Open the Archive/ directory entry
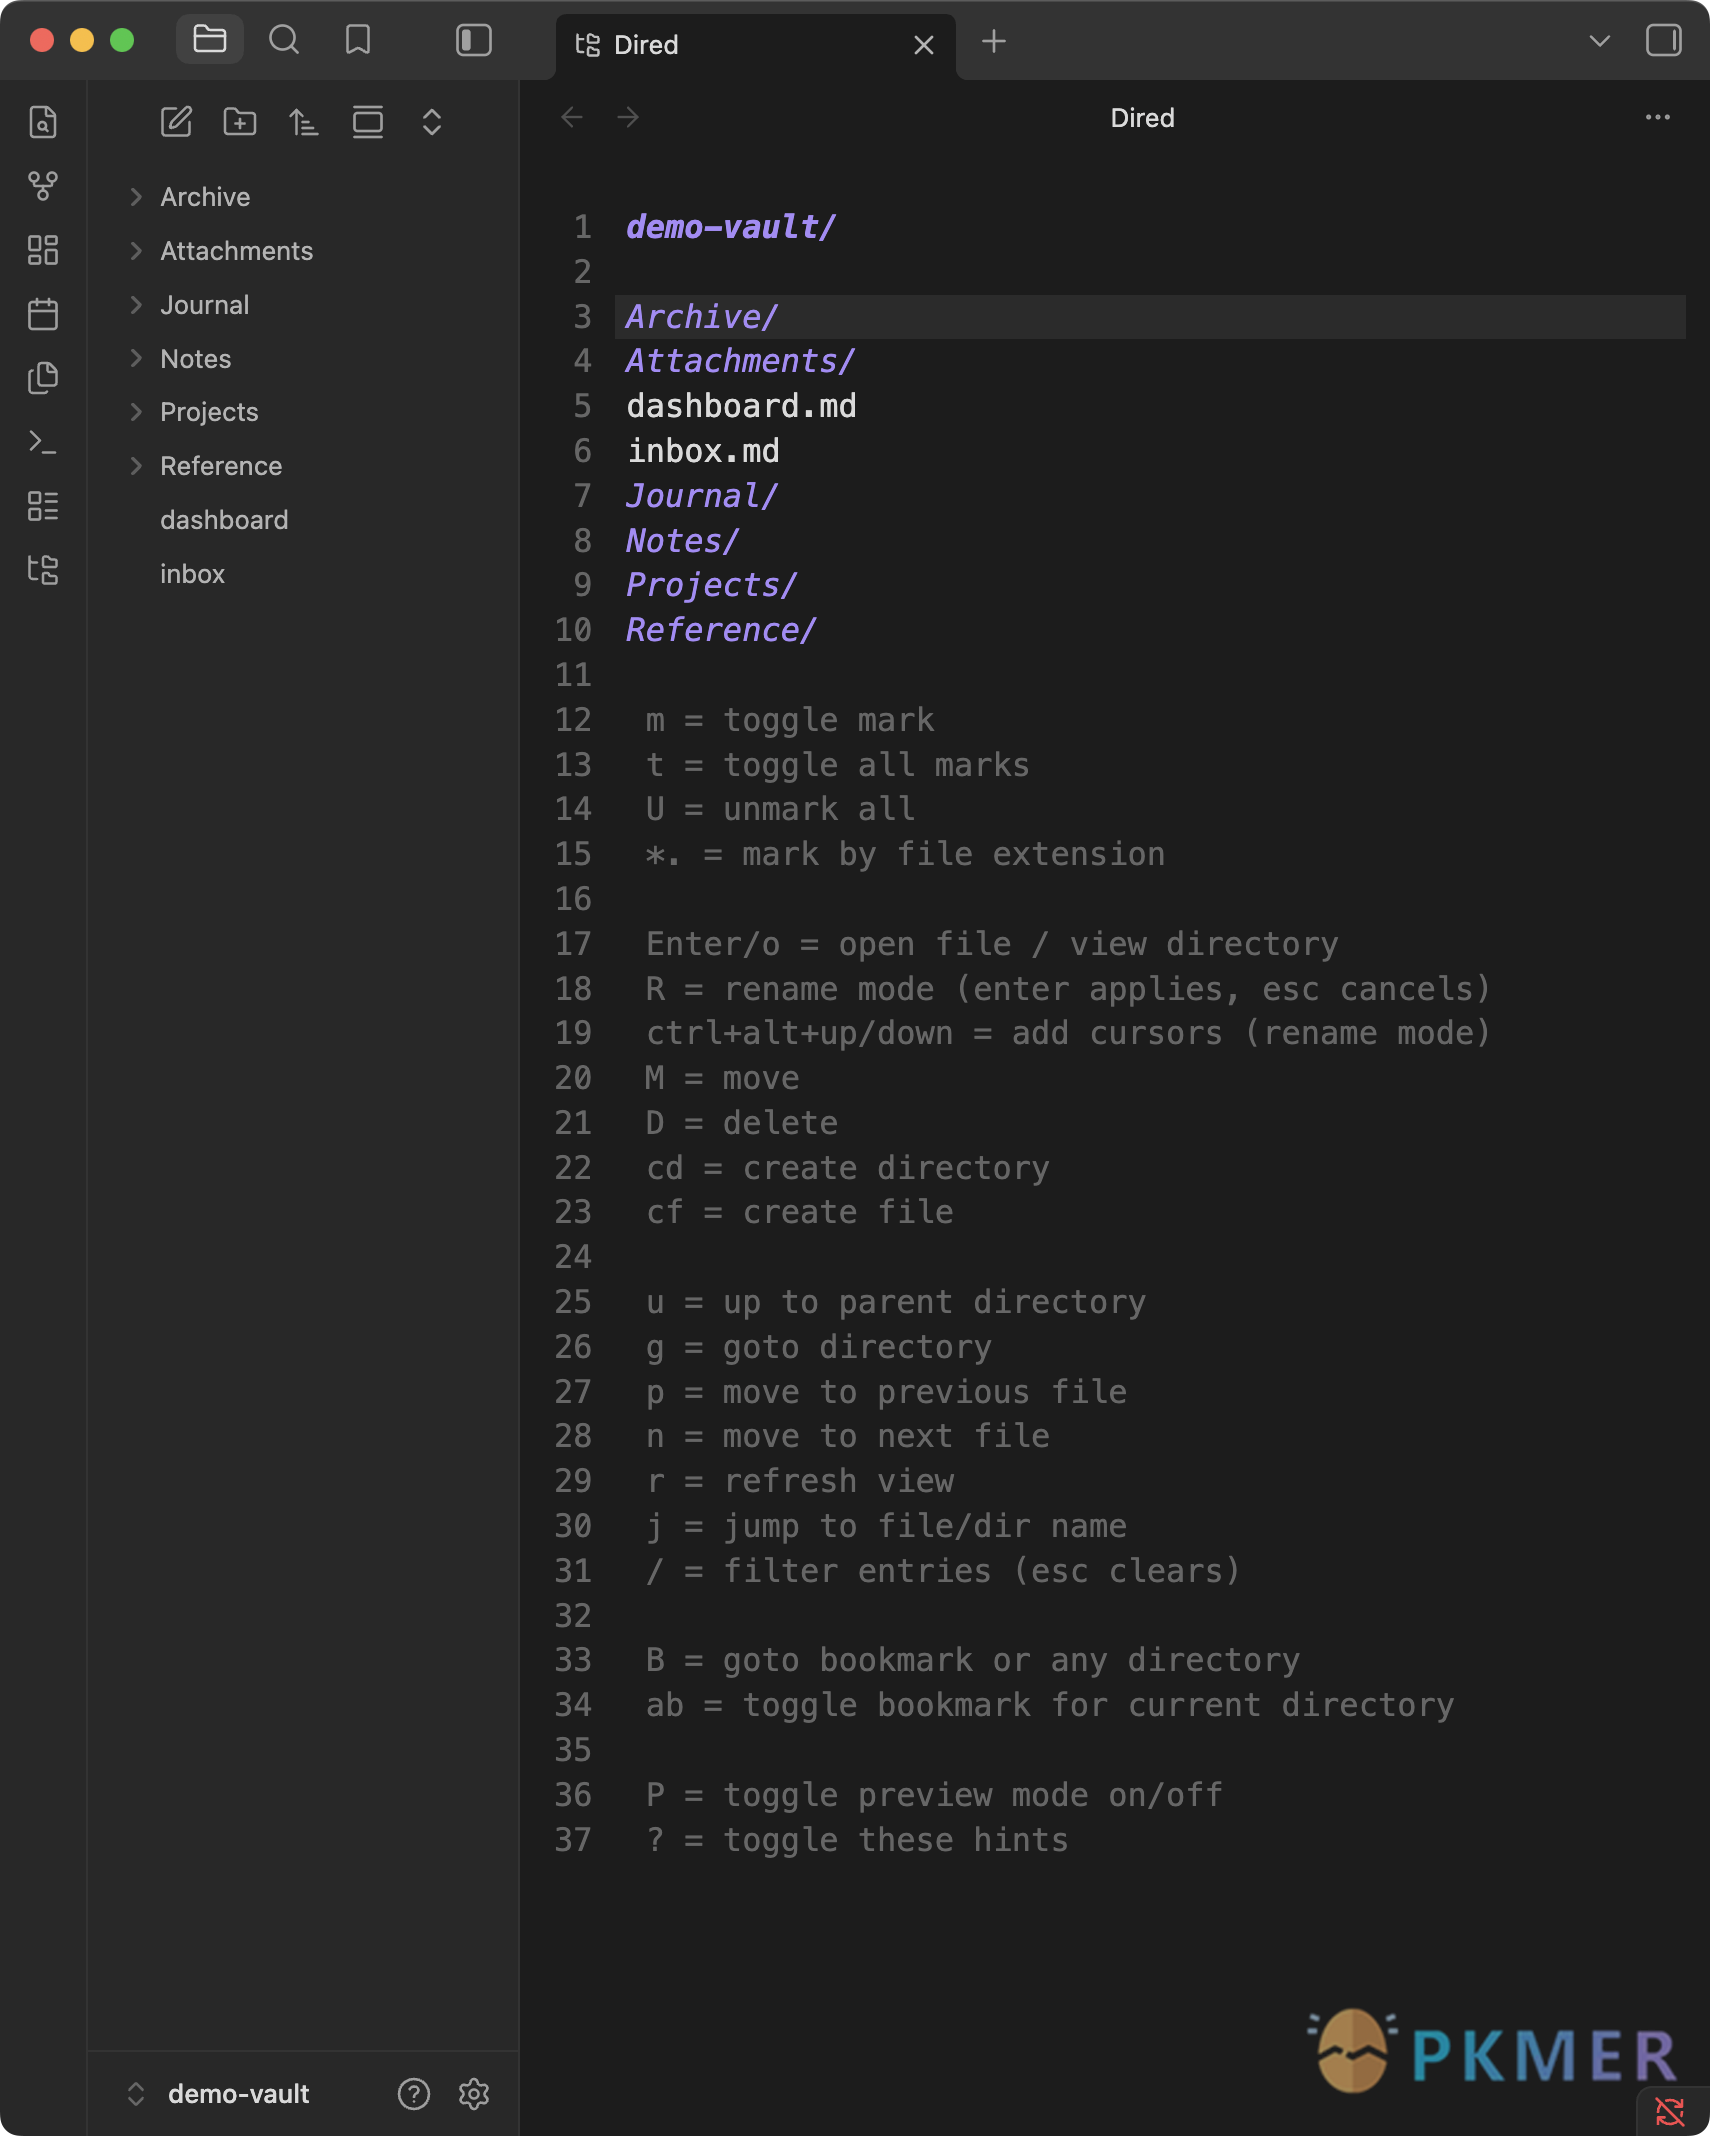 [701, 317]
